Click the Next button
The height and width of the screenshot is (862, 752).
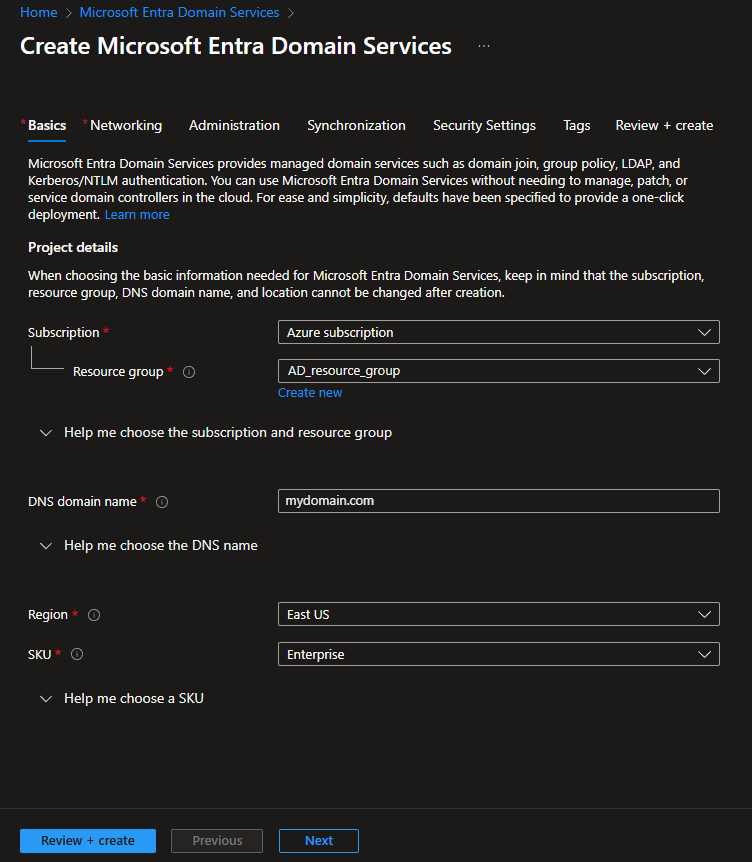point(318,841)
